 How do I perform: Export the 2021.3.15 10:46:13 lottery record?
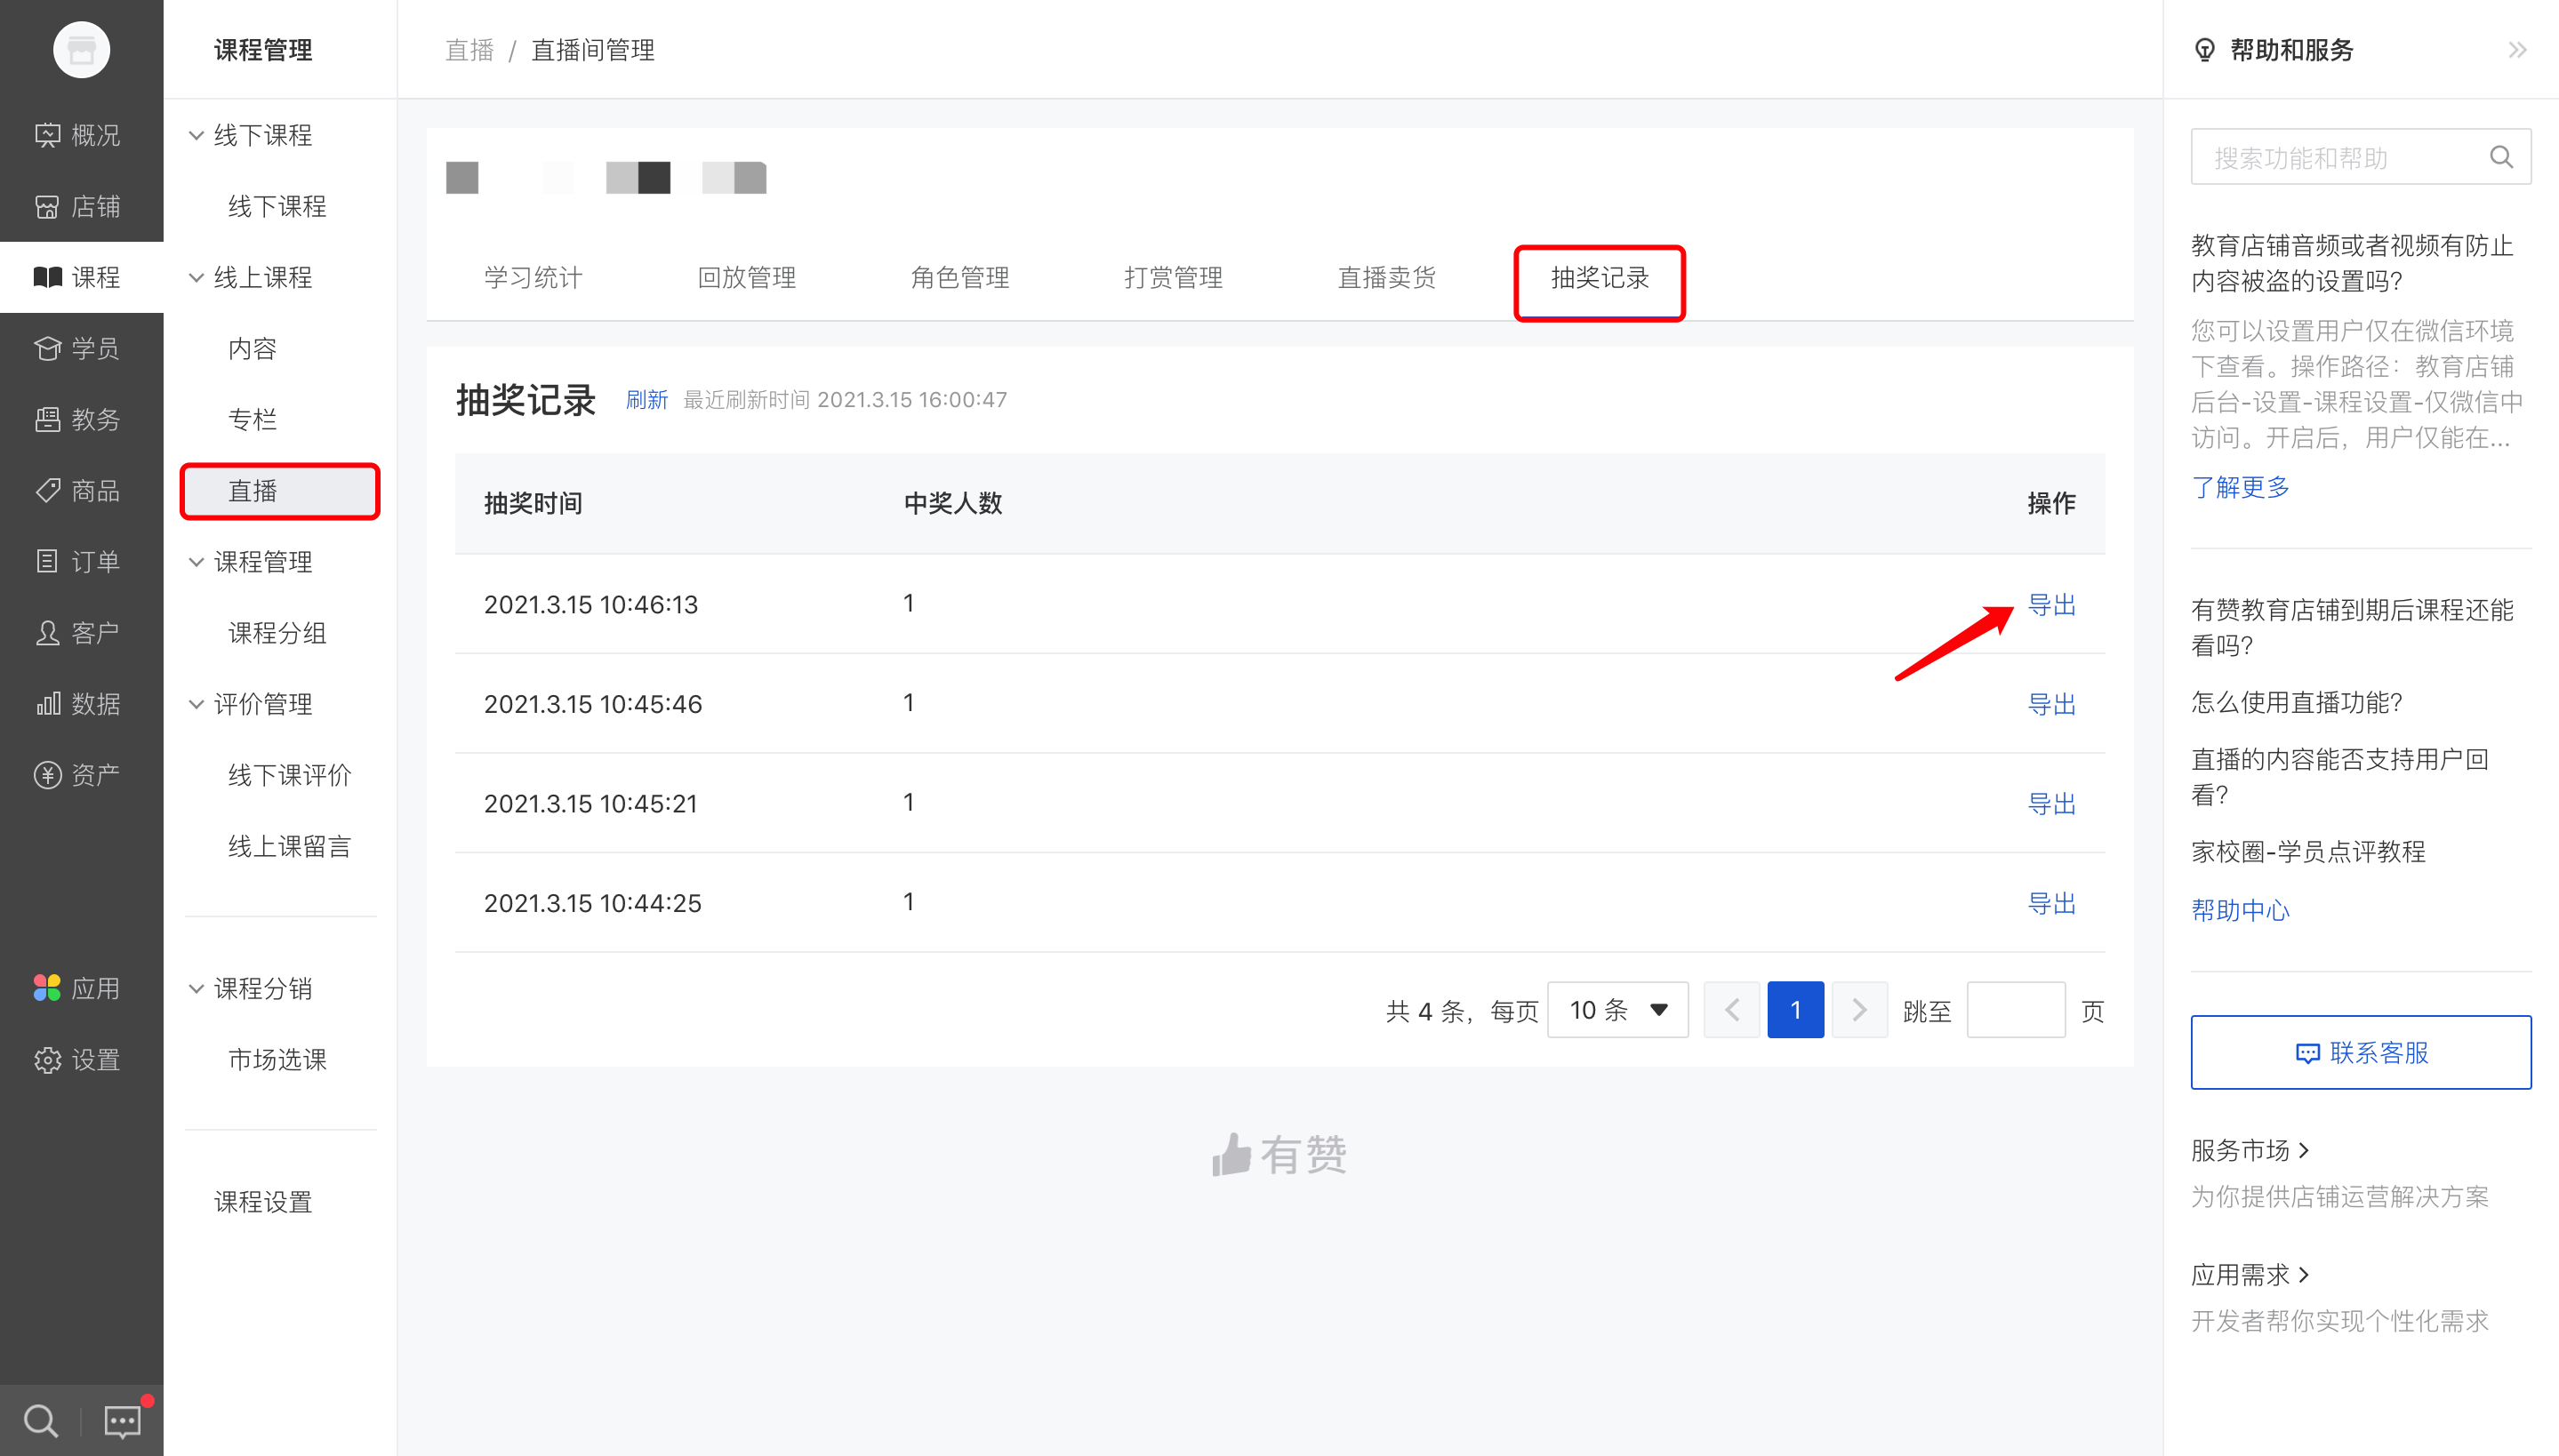coord(2052,604)
